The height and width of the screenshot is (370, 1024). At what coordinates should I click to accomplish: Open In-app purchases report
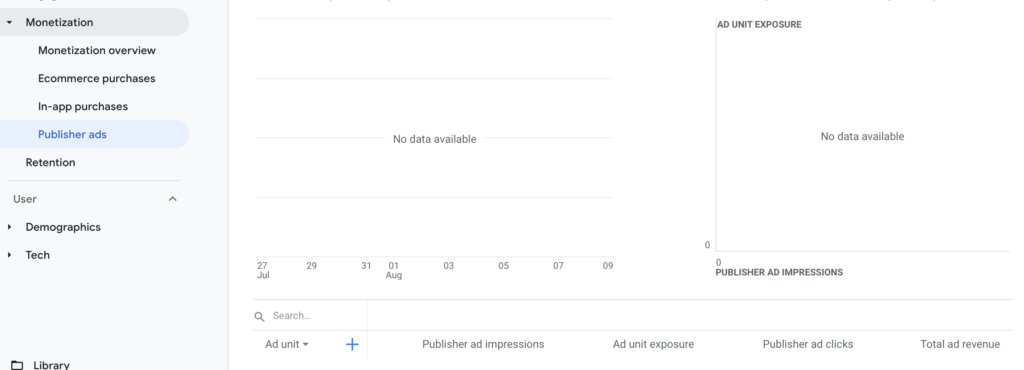click(x=83, y=106)
